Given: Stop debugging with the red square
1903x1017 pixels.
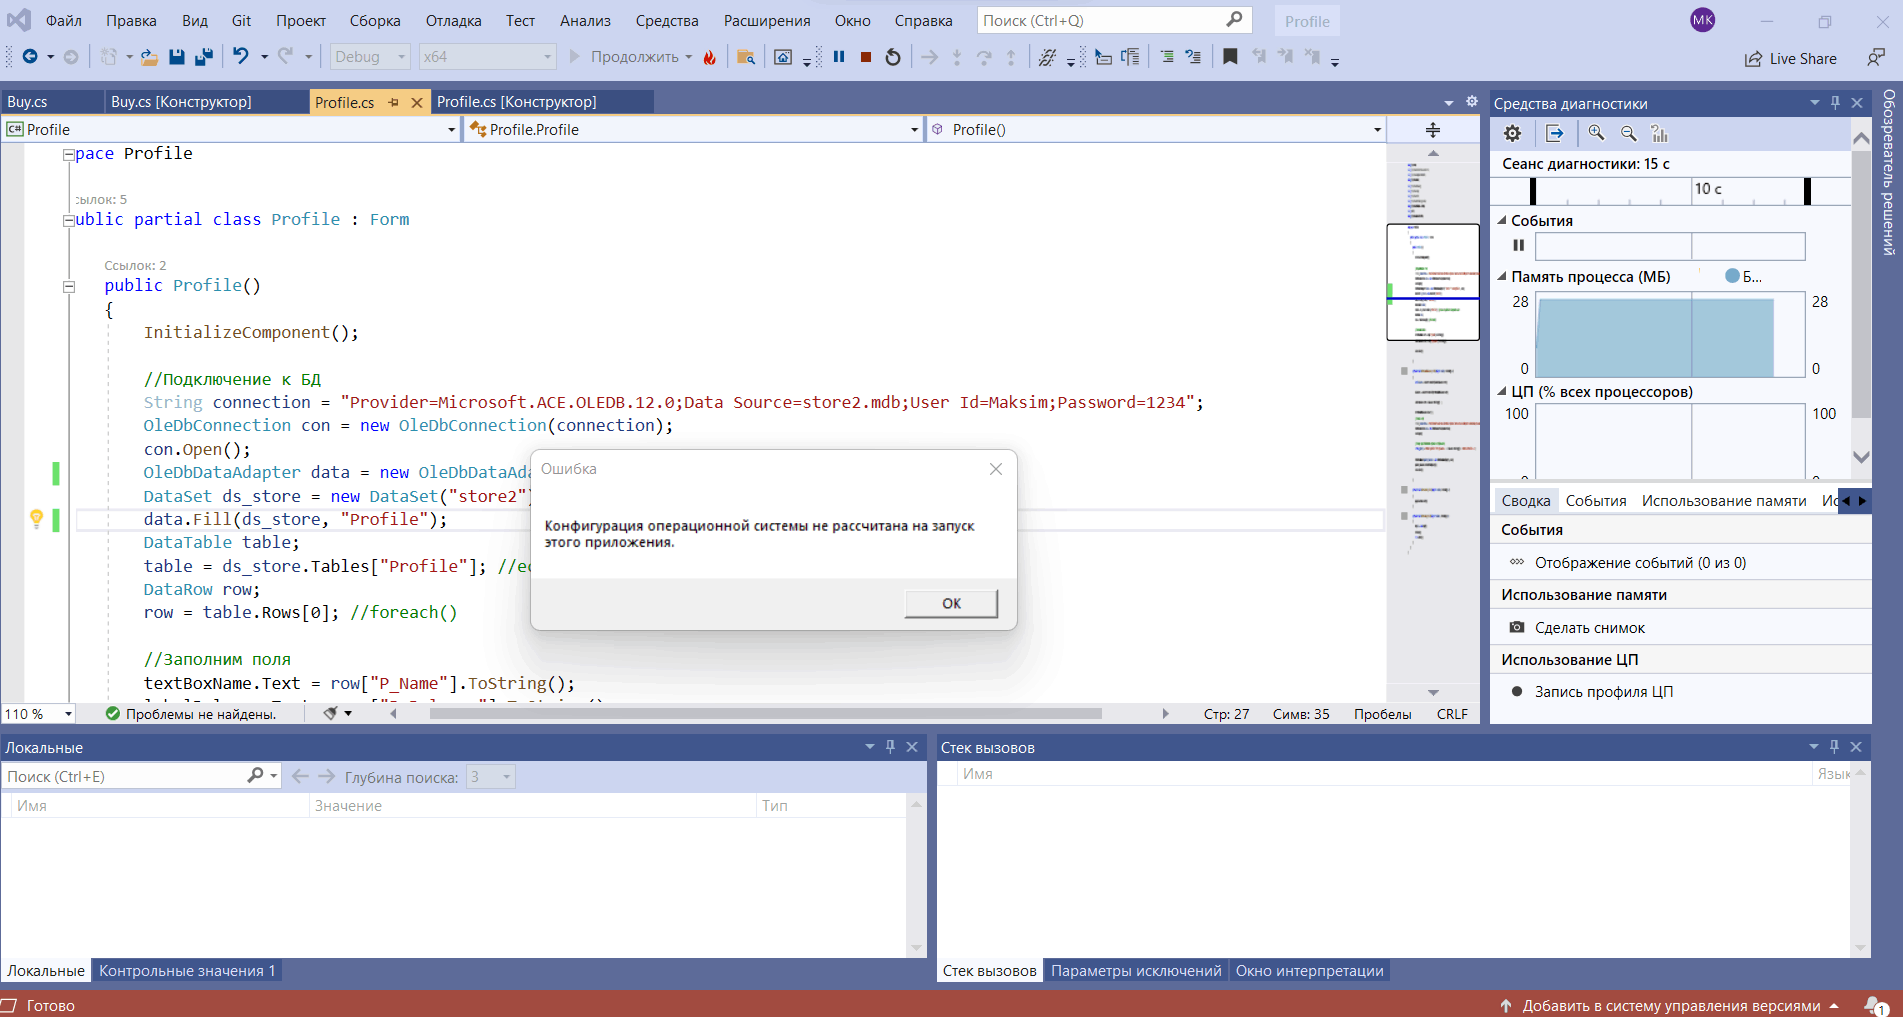Looking at the screenshot, I should click(866, 57).
